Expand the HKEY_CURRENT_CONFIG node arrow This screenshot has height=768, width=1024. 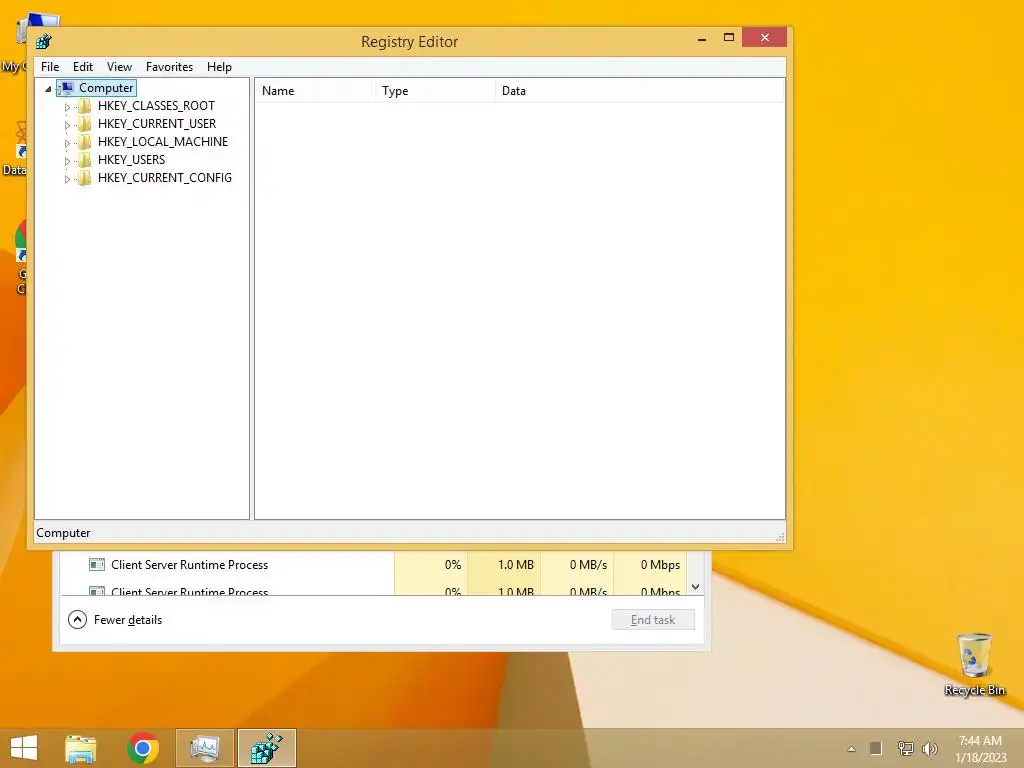(x=67, y=178)
